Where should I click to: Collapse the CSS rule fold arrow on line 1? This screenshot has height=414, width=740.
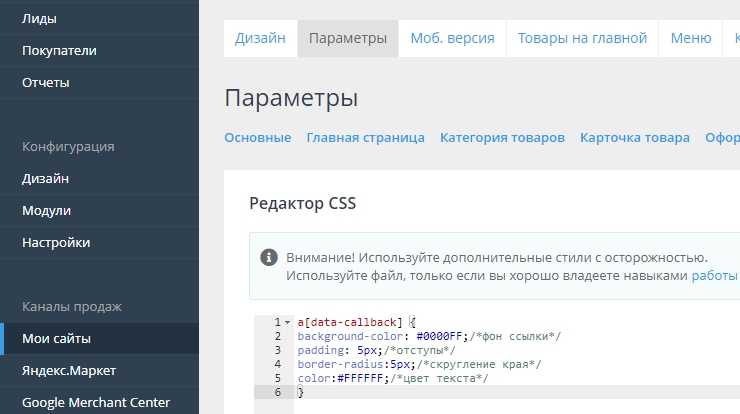tap(288, 322)
